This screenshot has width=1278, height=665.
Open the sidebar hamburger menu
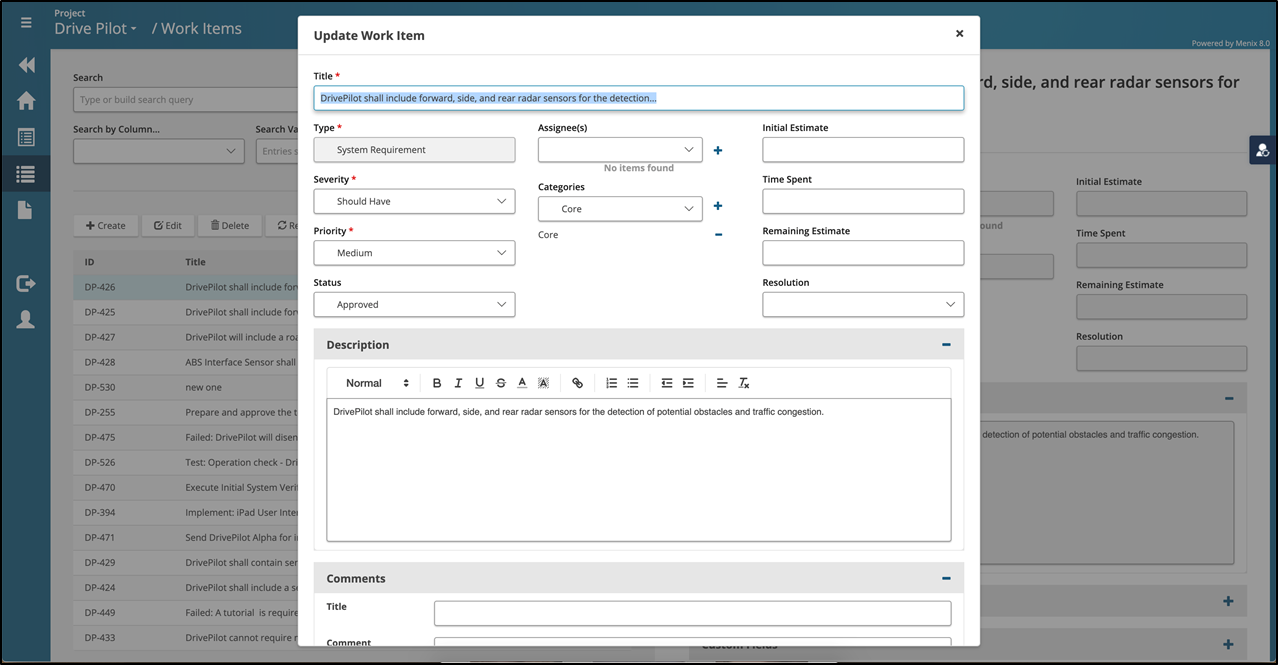coord(26,22)
